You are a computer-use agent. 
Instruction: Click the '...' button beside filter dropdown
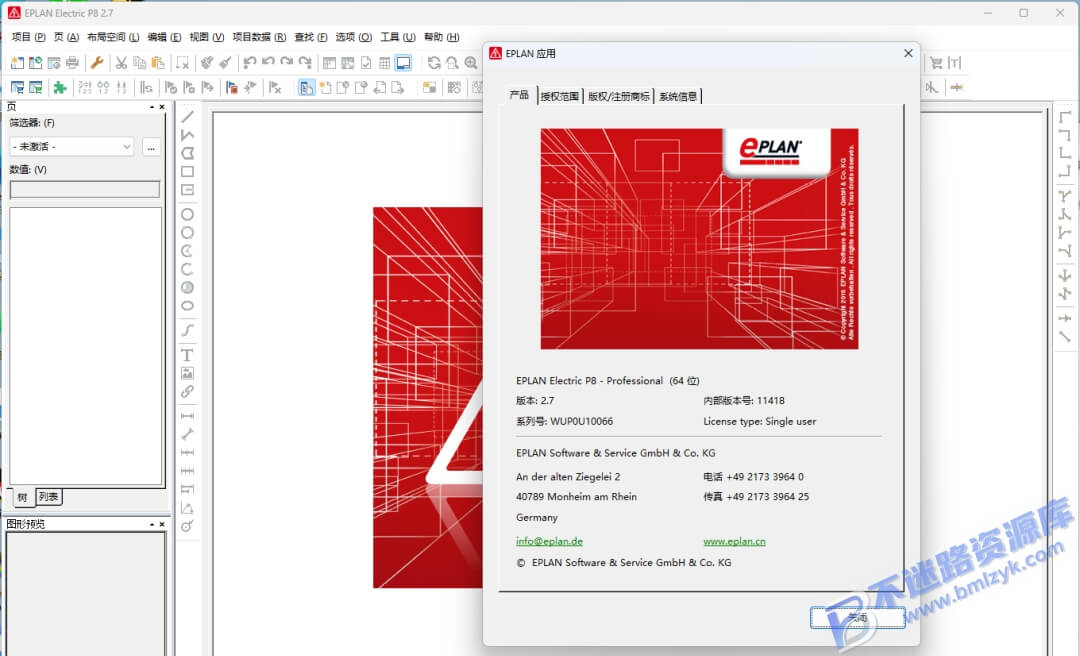click(x=151, y=147)
